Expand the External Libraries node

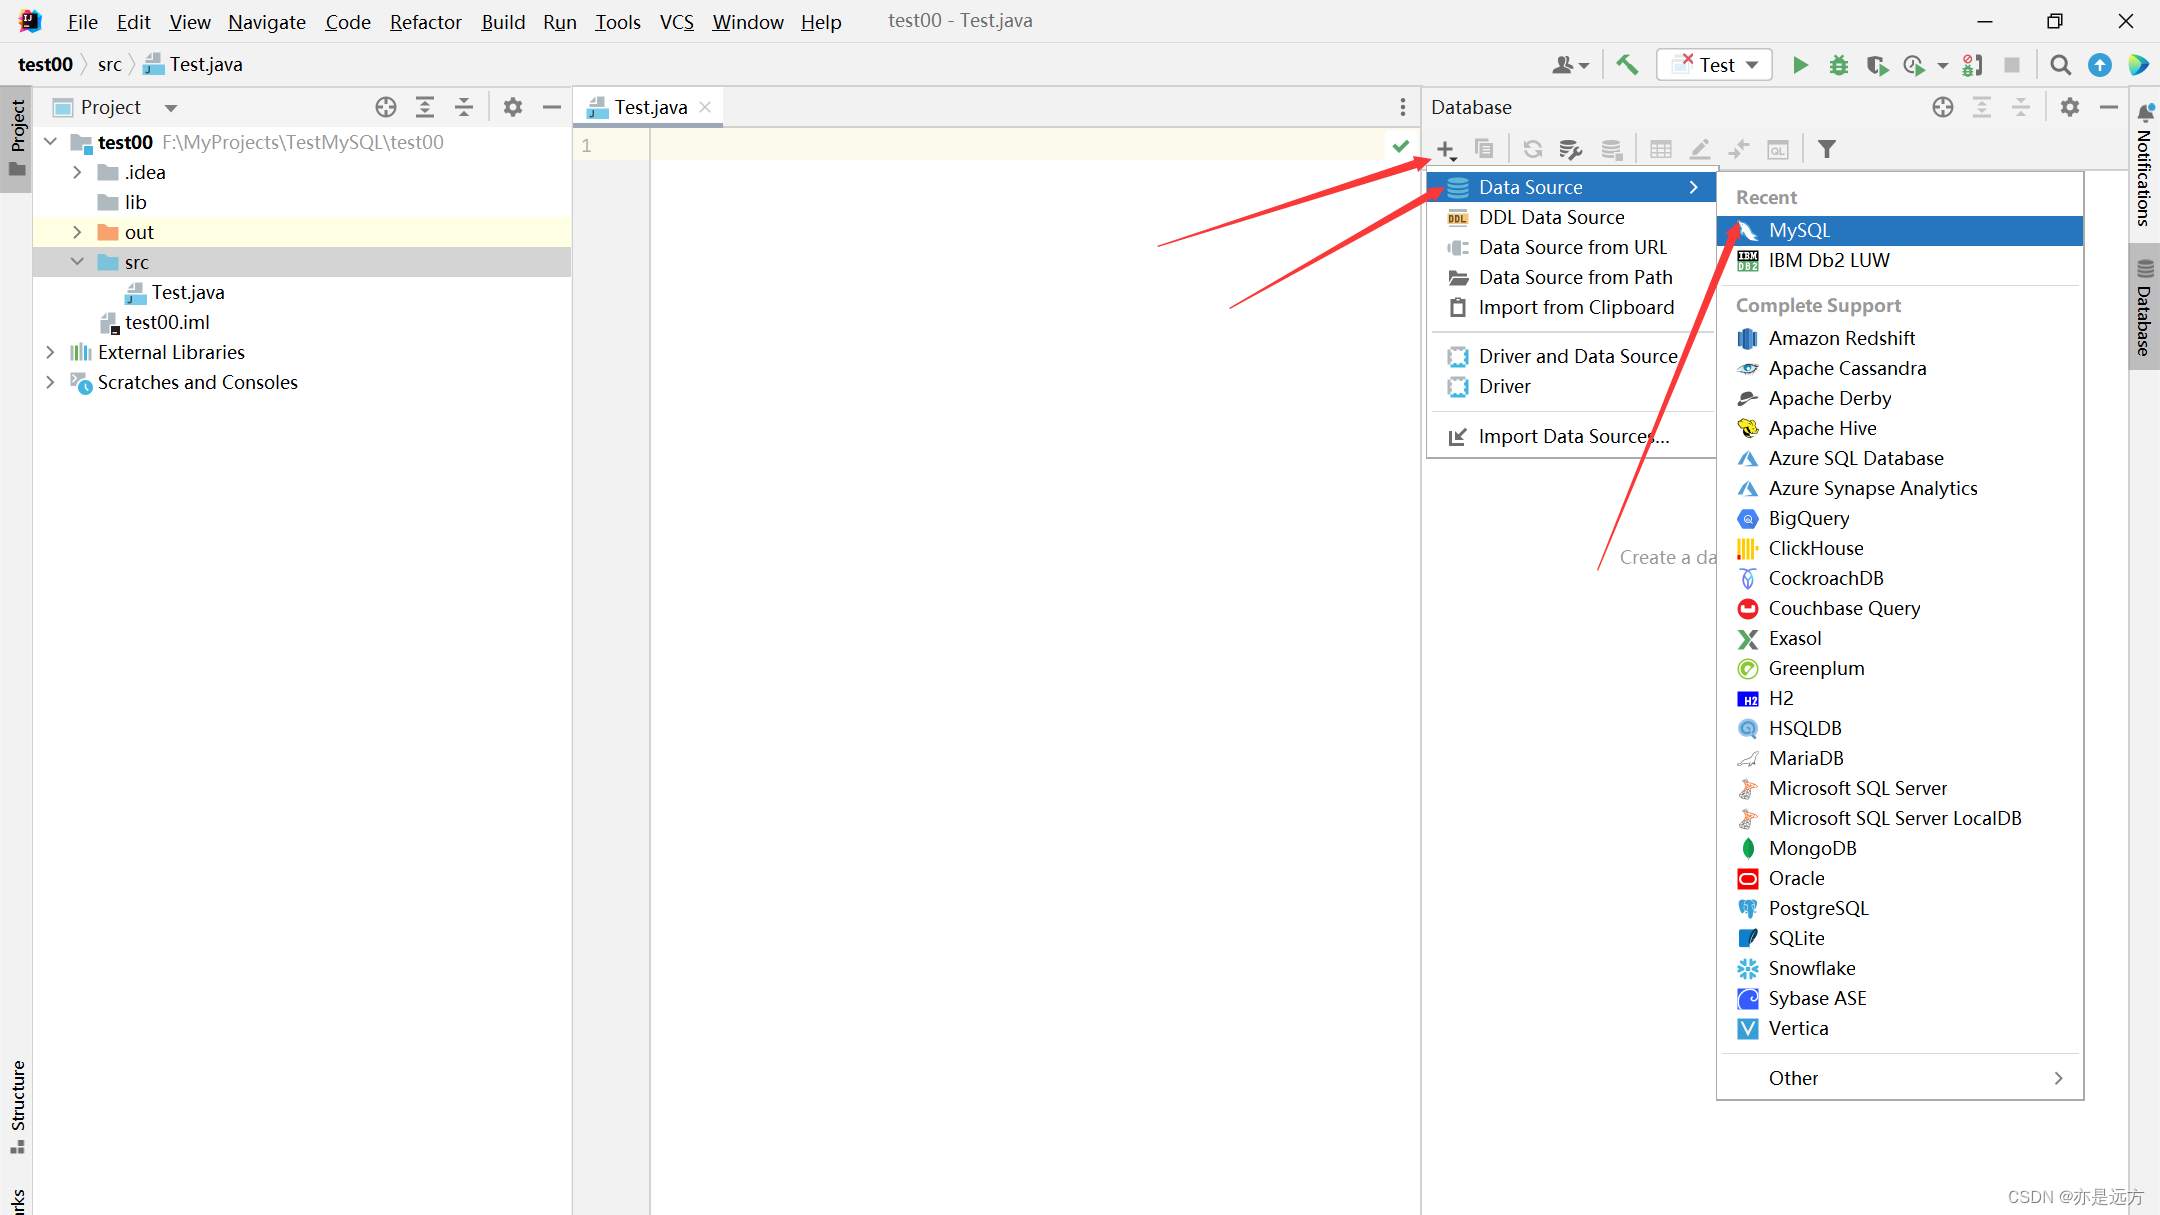point(50,352)
